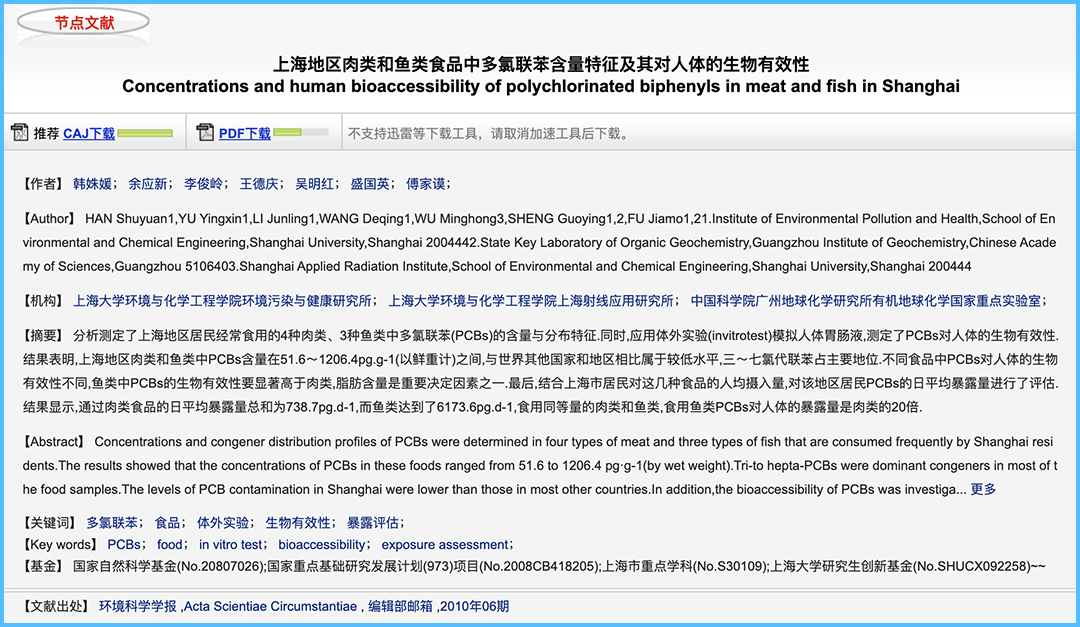Click the 【Abstract】 label

click(53, 442)
